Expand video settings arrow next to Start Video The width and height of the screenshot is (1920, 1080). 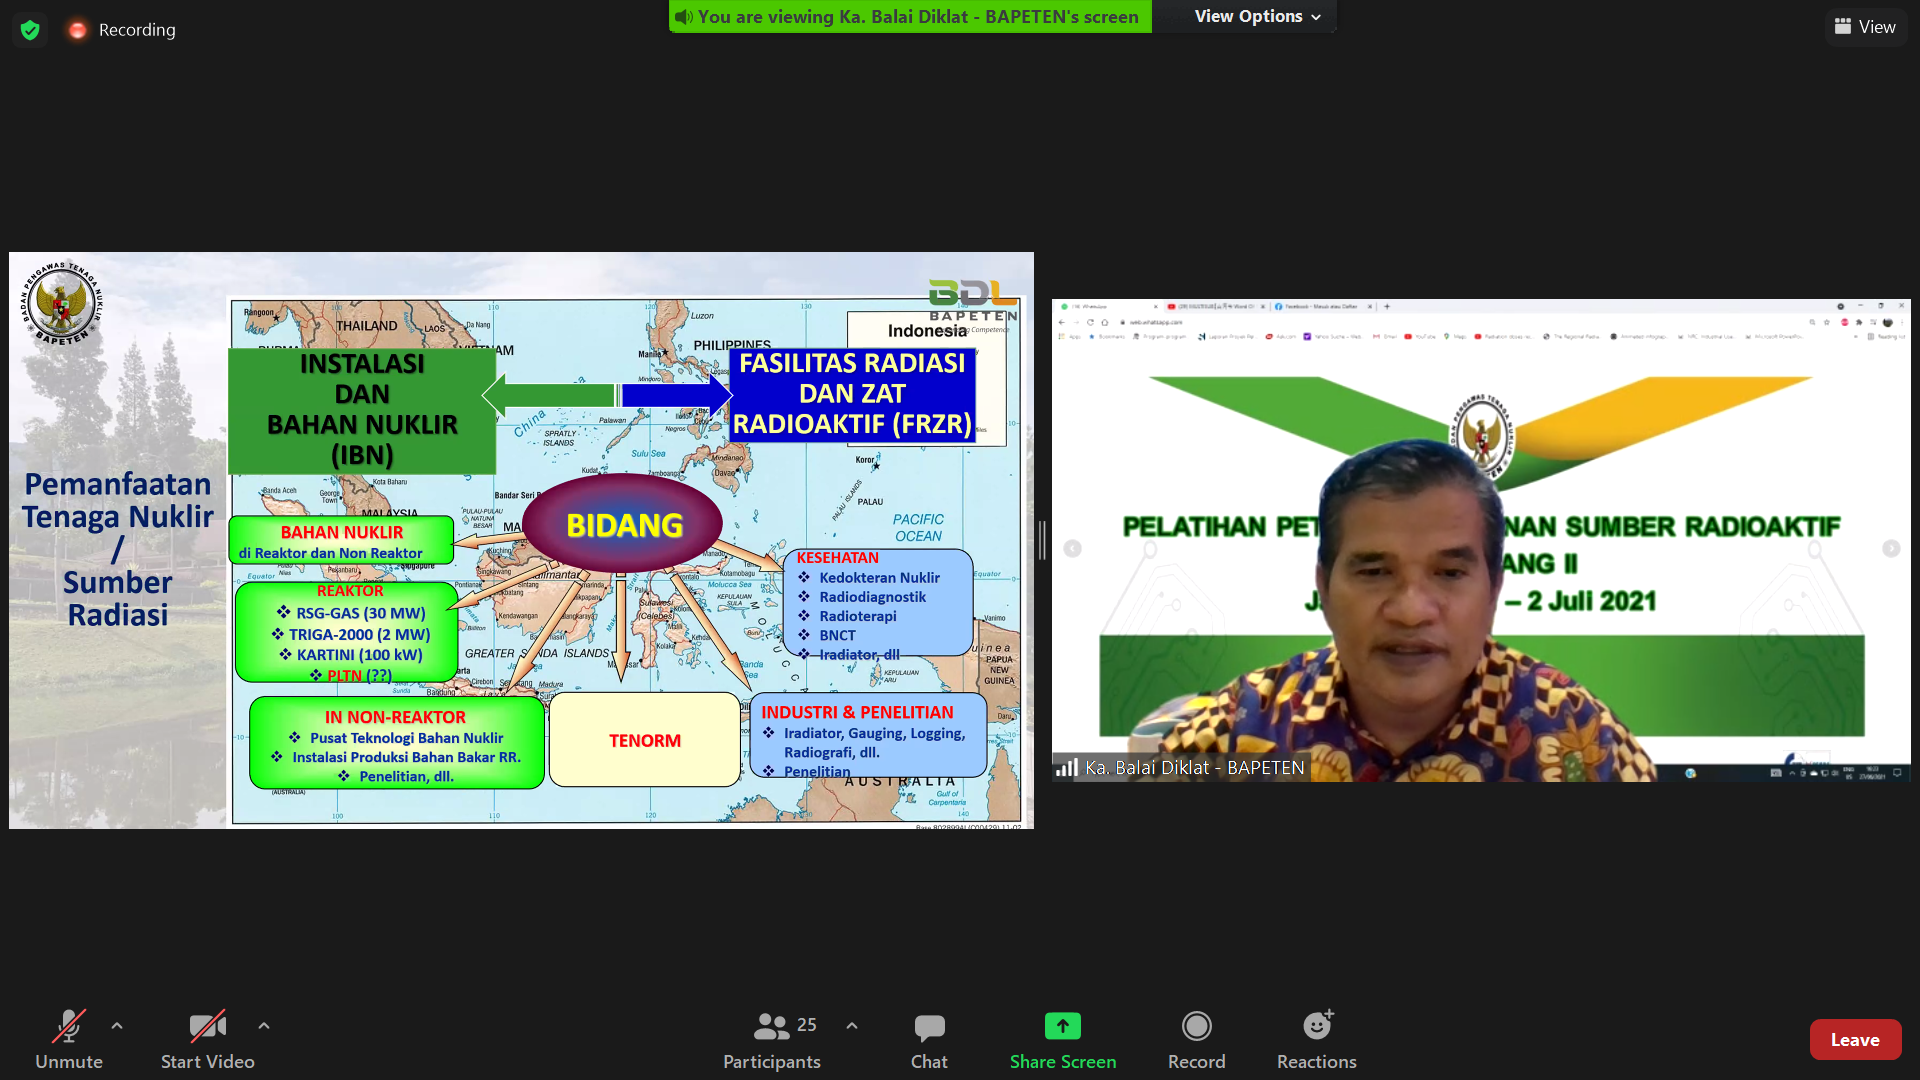click(264, 1025)
